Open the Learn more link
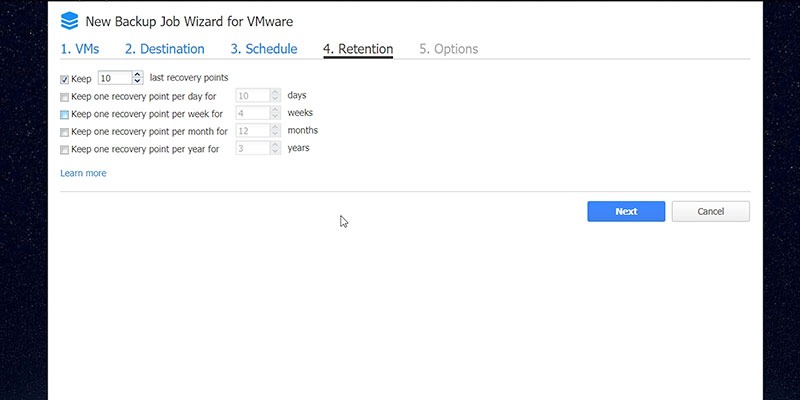The width and height of the screenshot is (800, 400). click(83, 173)
